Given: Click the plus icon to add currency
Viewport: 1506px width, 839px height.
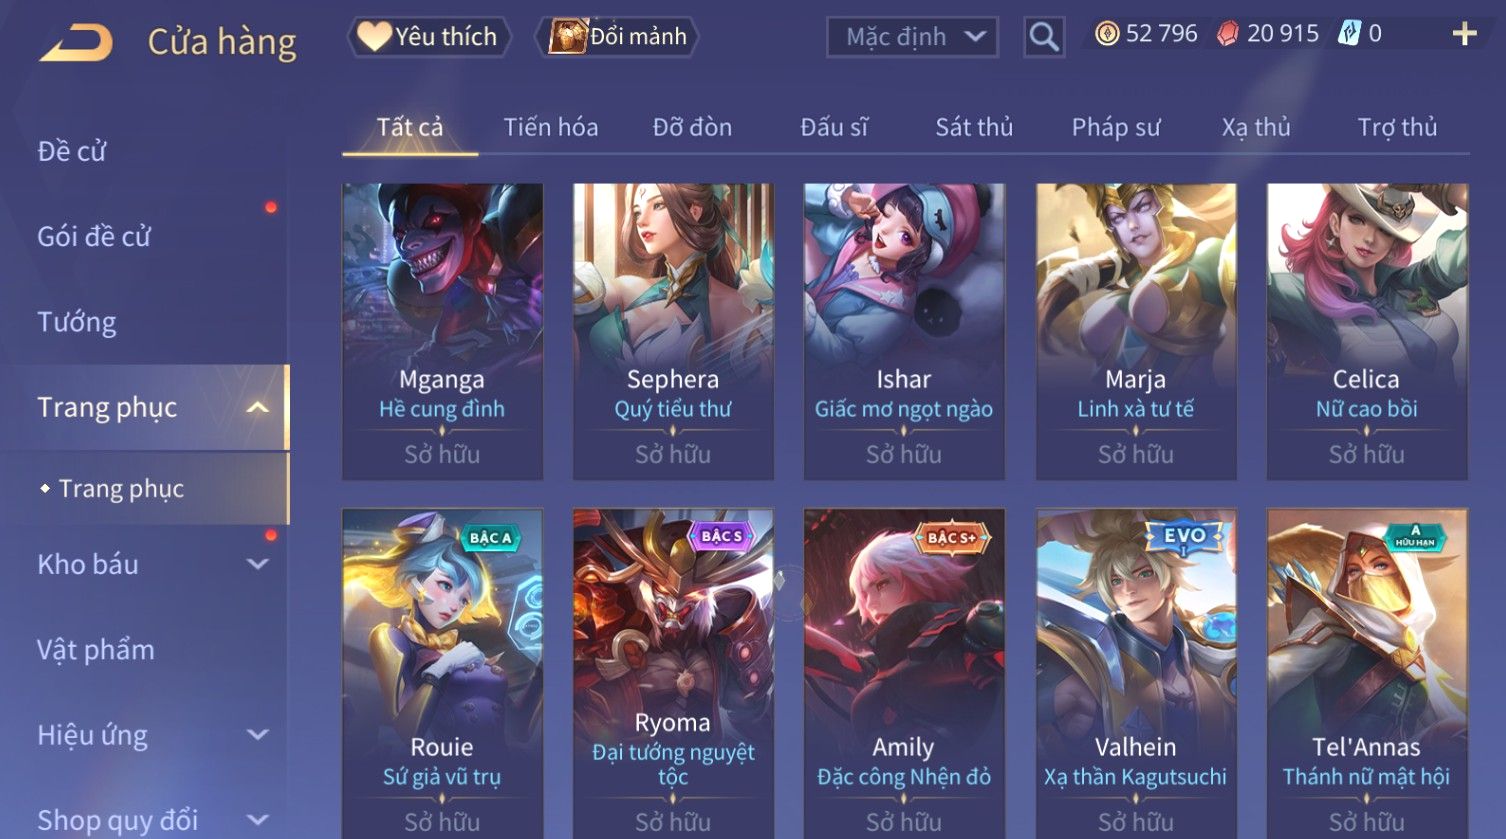Looking at the screenshot, I should click(1464, 34).
